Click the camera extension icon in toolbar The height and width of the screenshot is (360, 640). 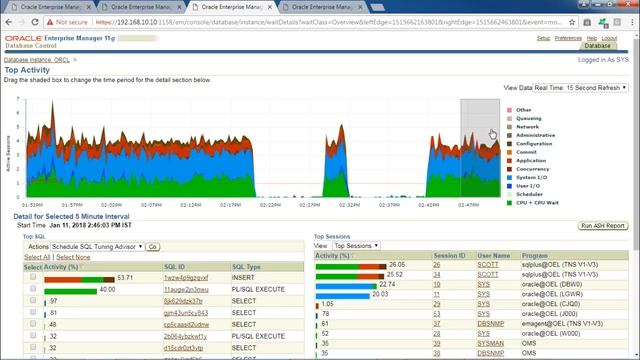coord(587,22)
